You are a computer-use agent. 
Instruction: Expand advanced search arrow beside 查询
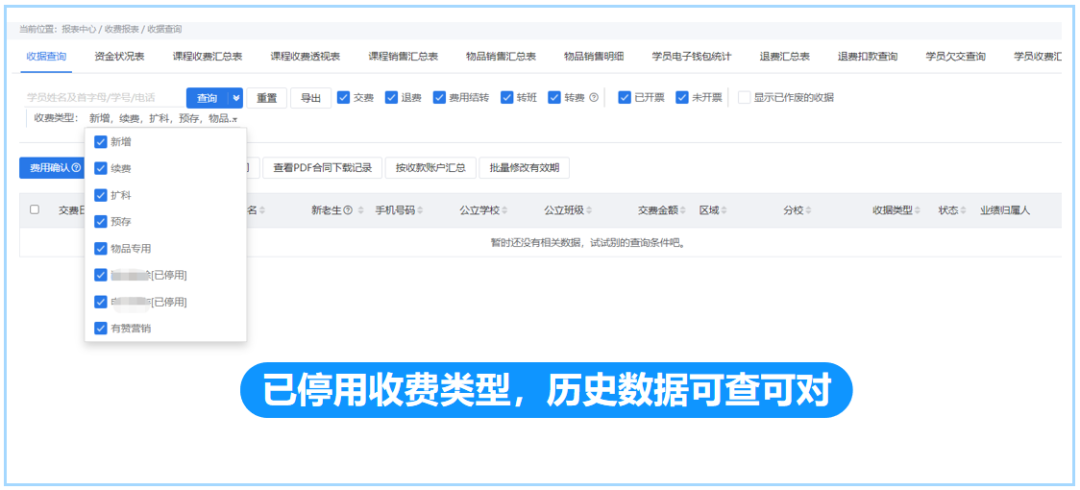coord(236,98)
